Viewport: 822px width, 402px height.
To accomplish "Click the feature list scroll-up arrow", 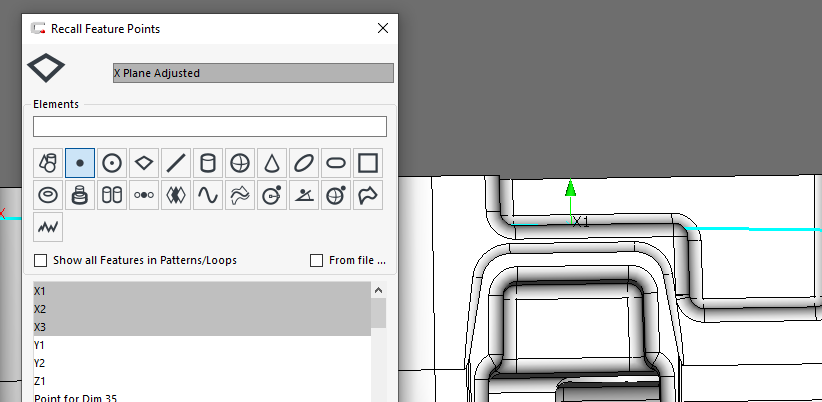I will pyautogui.click(x=378, y=290).
